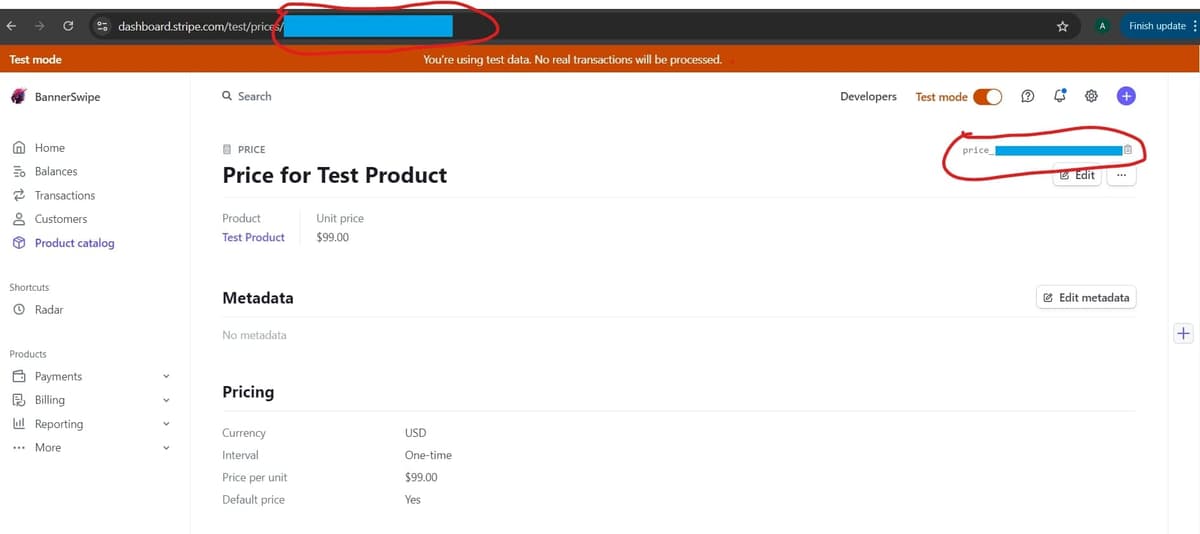Expand the Payments menu chevron

[x=166, y=377]
